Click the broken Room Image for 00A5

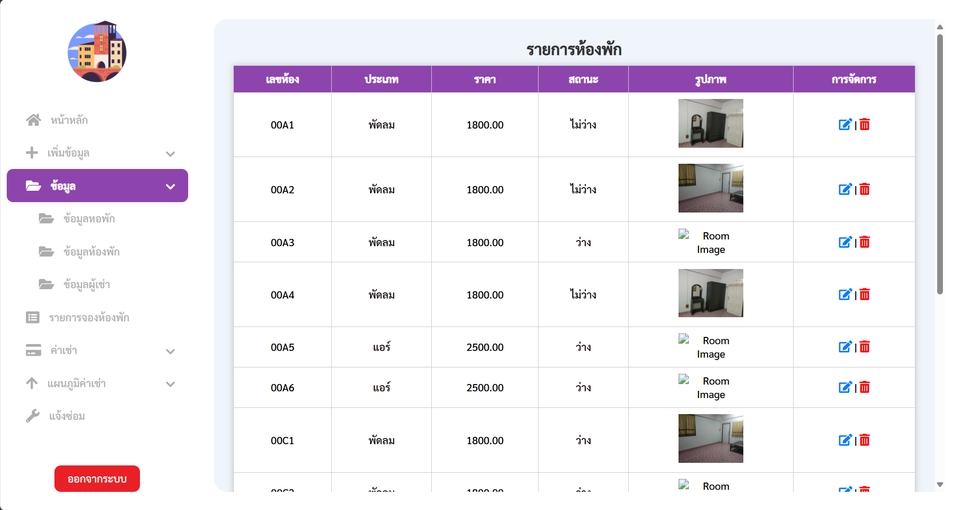click(711, 347)
